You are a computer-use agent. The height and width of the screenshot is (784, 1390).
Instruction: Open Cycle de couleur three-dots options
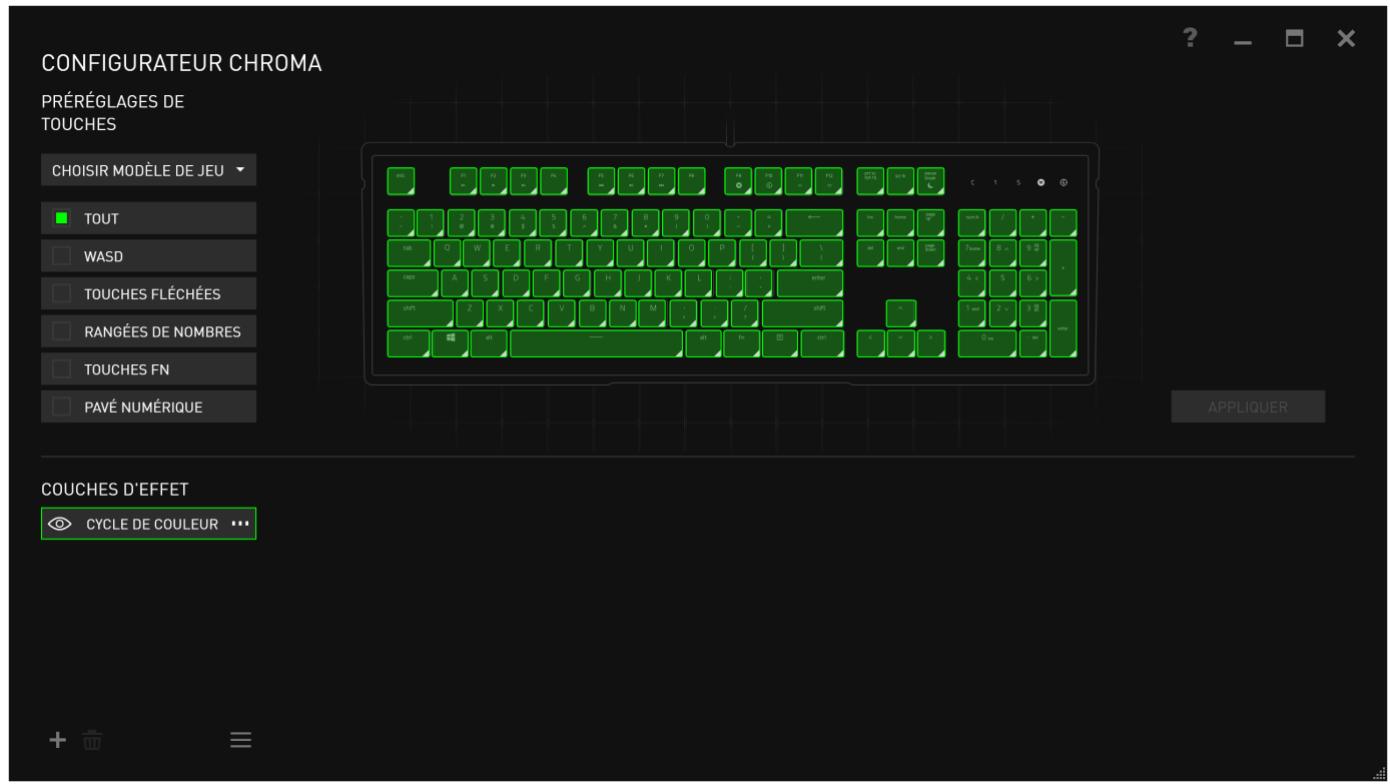240,524
